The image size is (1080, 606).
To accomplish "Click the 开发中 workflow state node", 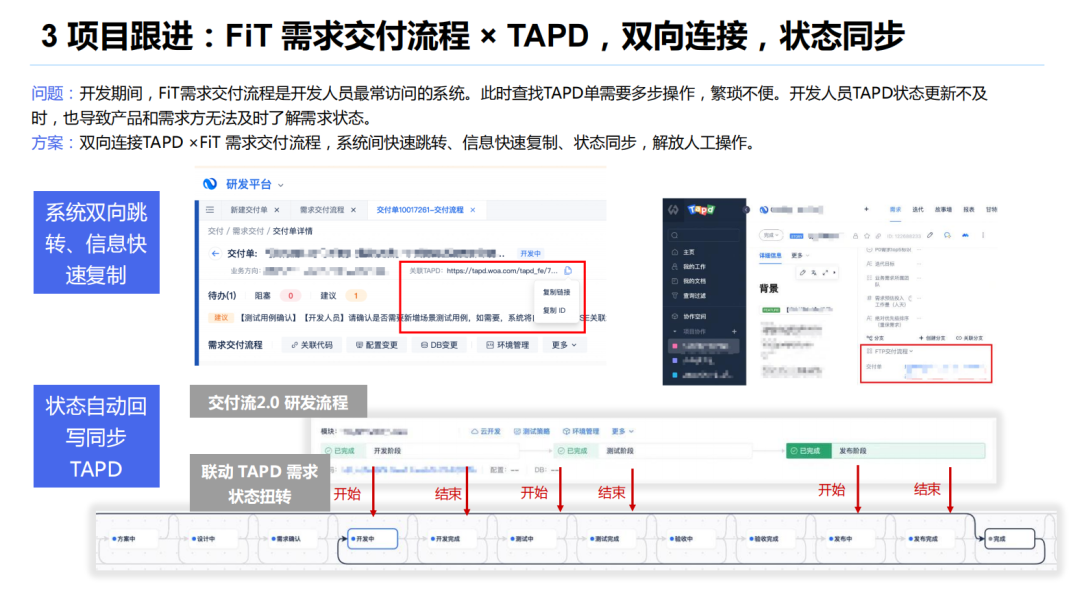I will 373,539.
